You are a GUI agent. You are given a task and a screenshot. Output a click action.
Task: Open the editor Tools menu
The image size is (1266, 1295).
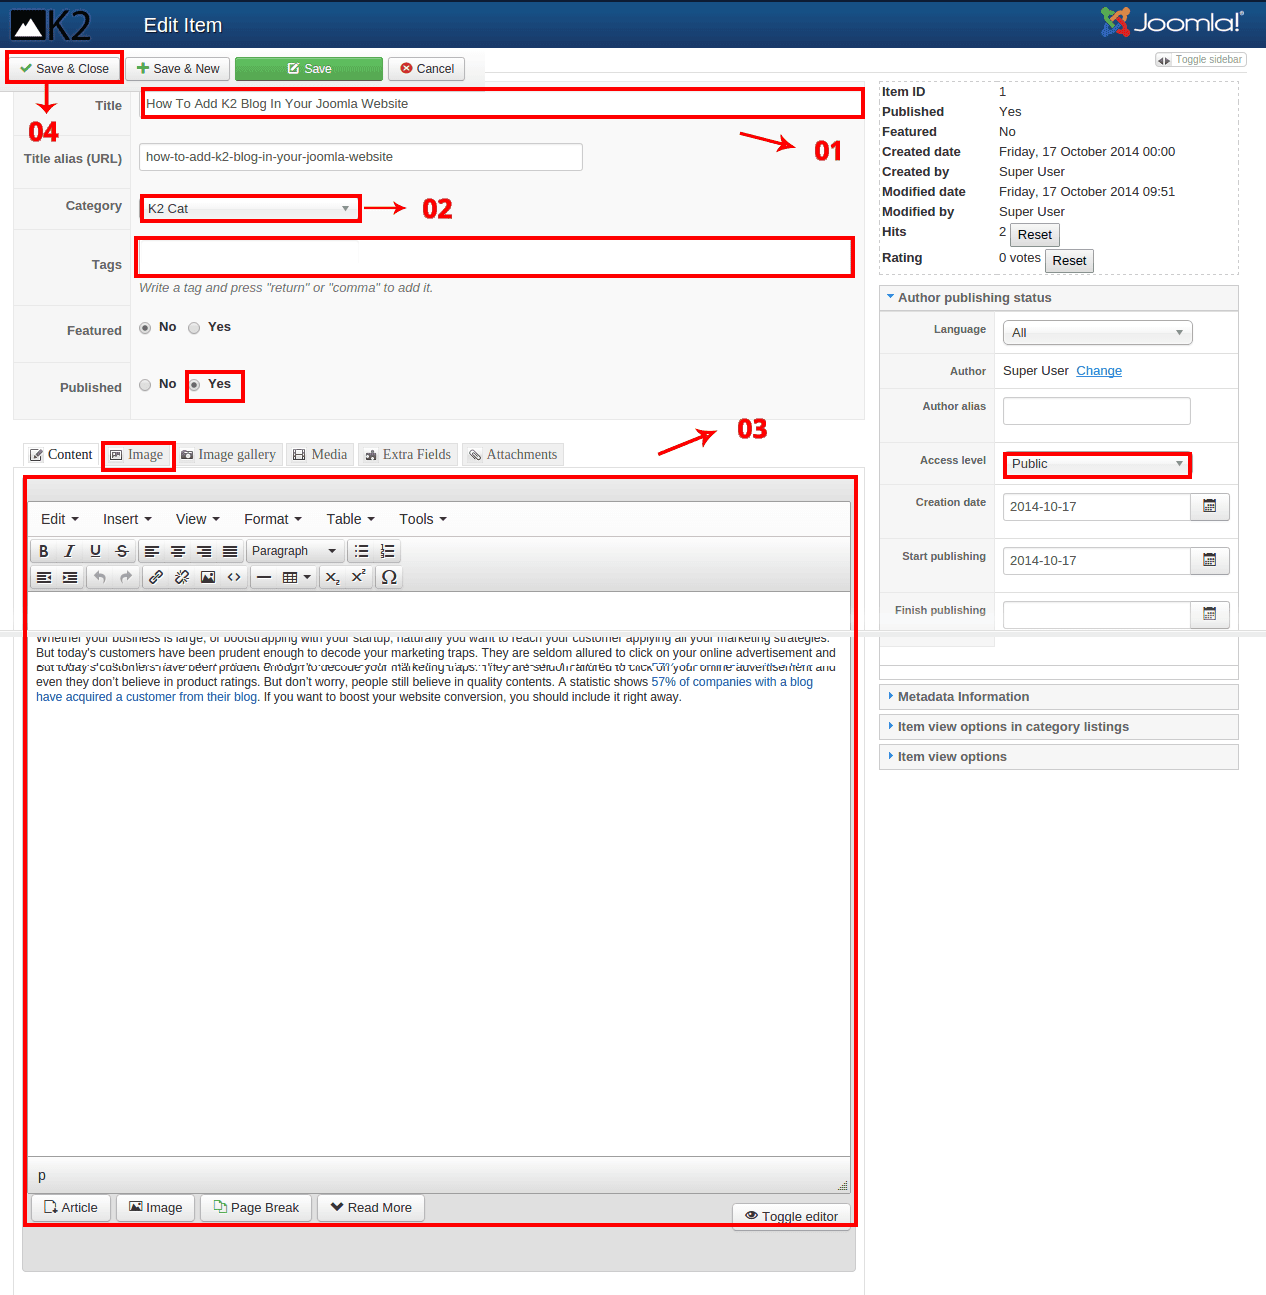(423, 519)
